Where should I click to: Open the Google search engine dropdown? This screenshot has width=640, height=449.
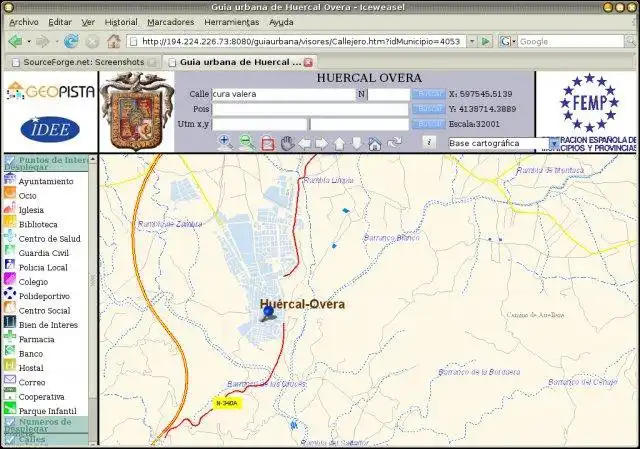coord(514,41)
